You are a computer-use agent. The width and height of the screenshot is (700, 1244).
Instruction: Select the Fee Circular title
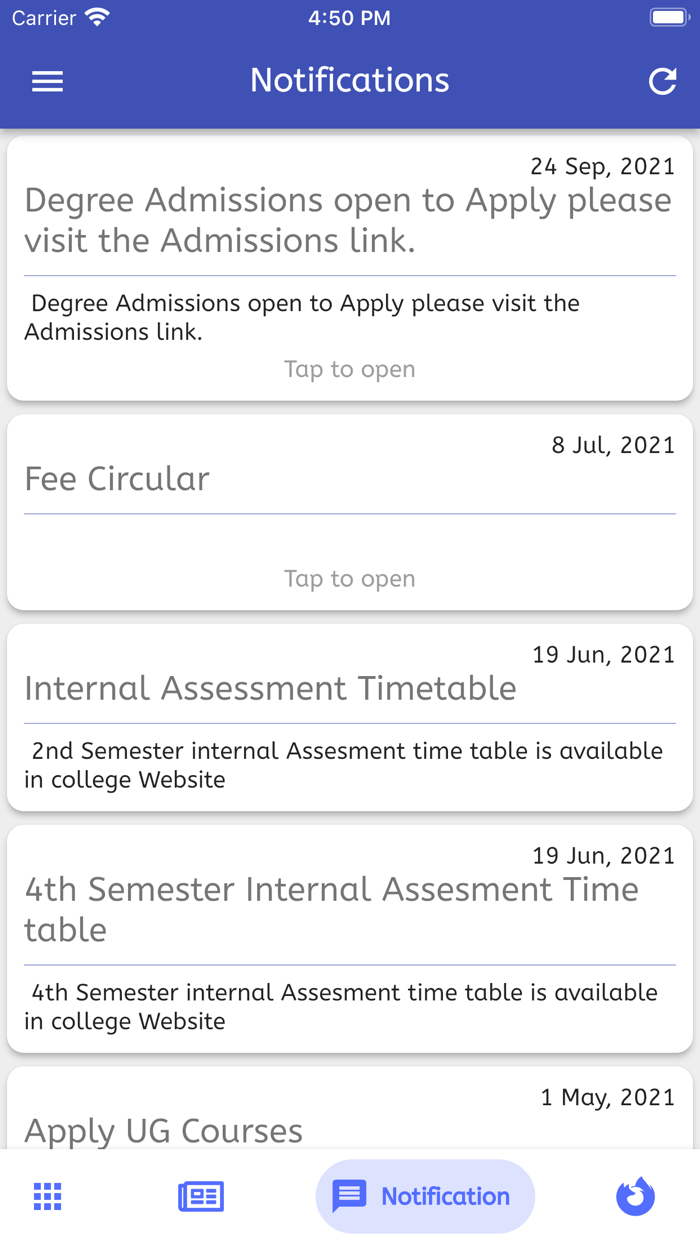point(116,479)
